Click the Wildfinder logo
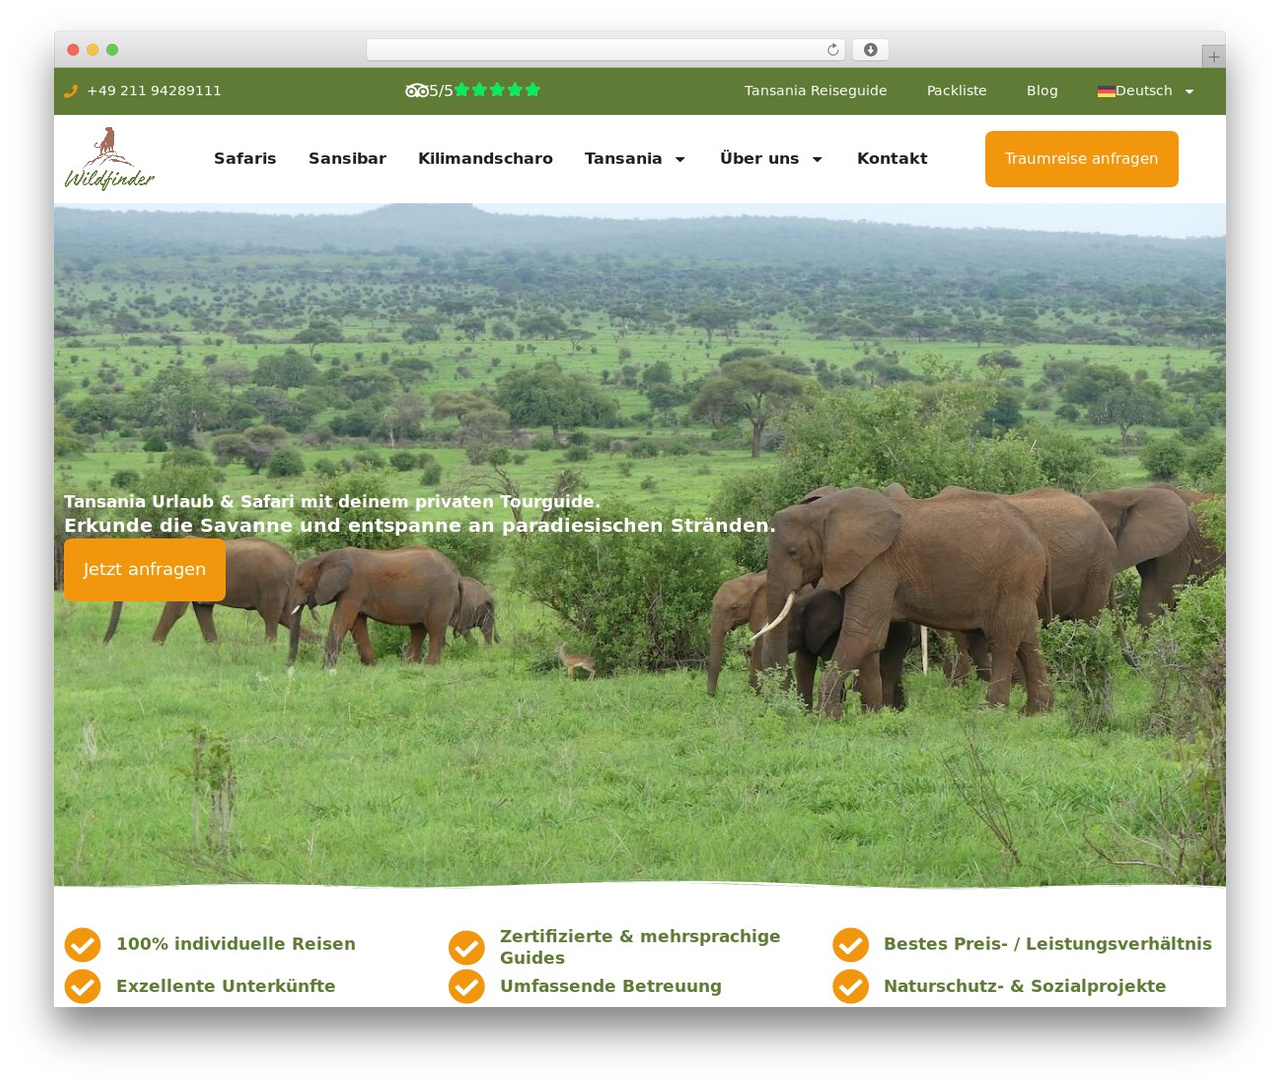Screen dimensions: 1280x1084 pos(110,158)
